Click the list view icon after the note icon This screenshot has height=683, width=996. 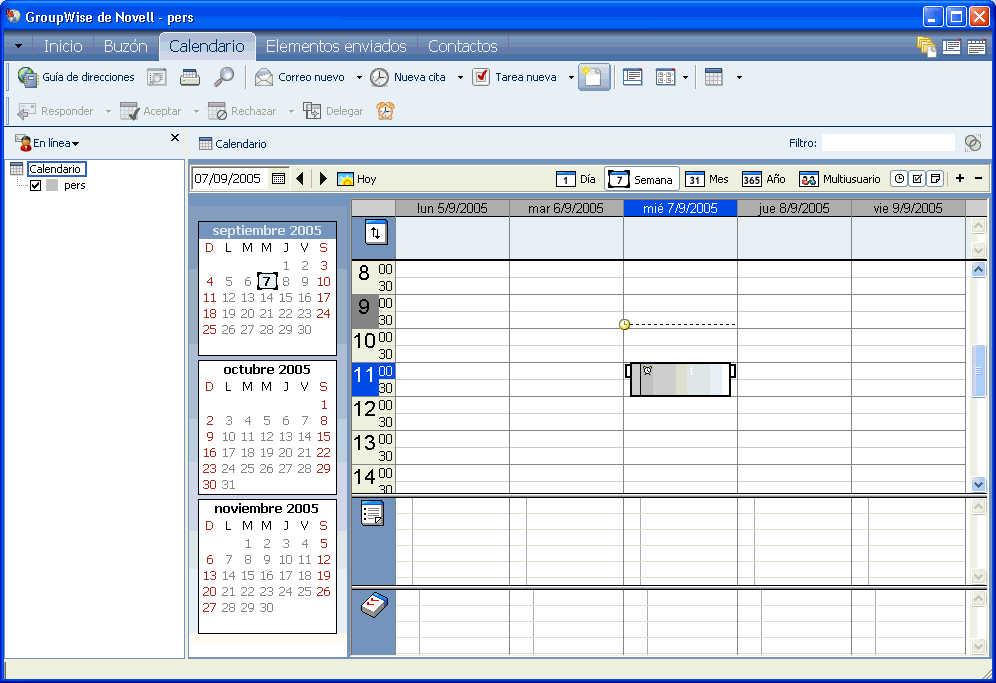(x=632, y=78)
